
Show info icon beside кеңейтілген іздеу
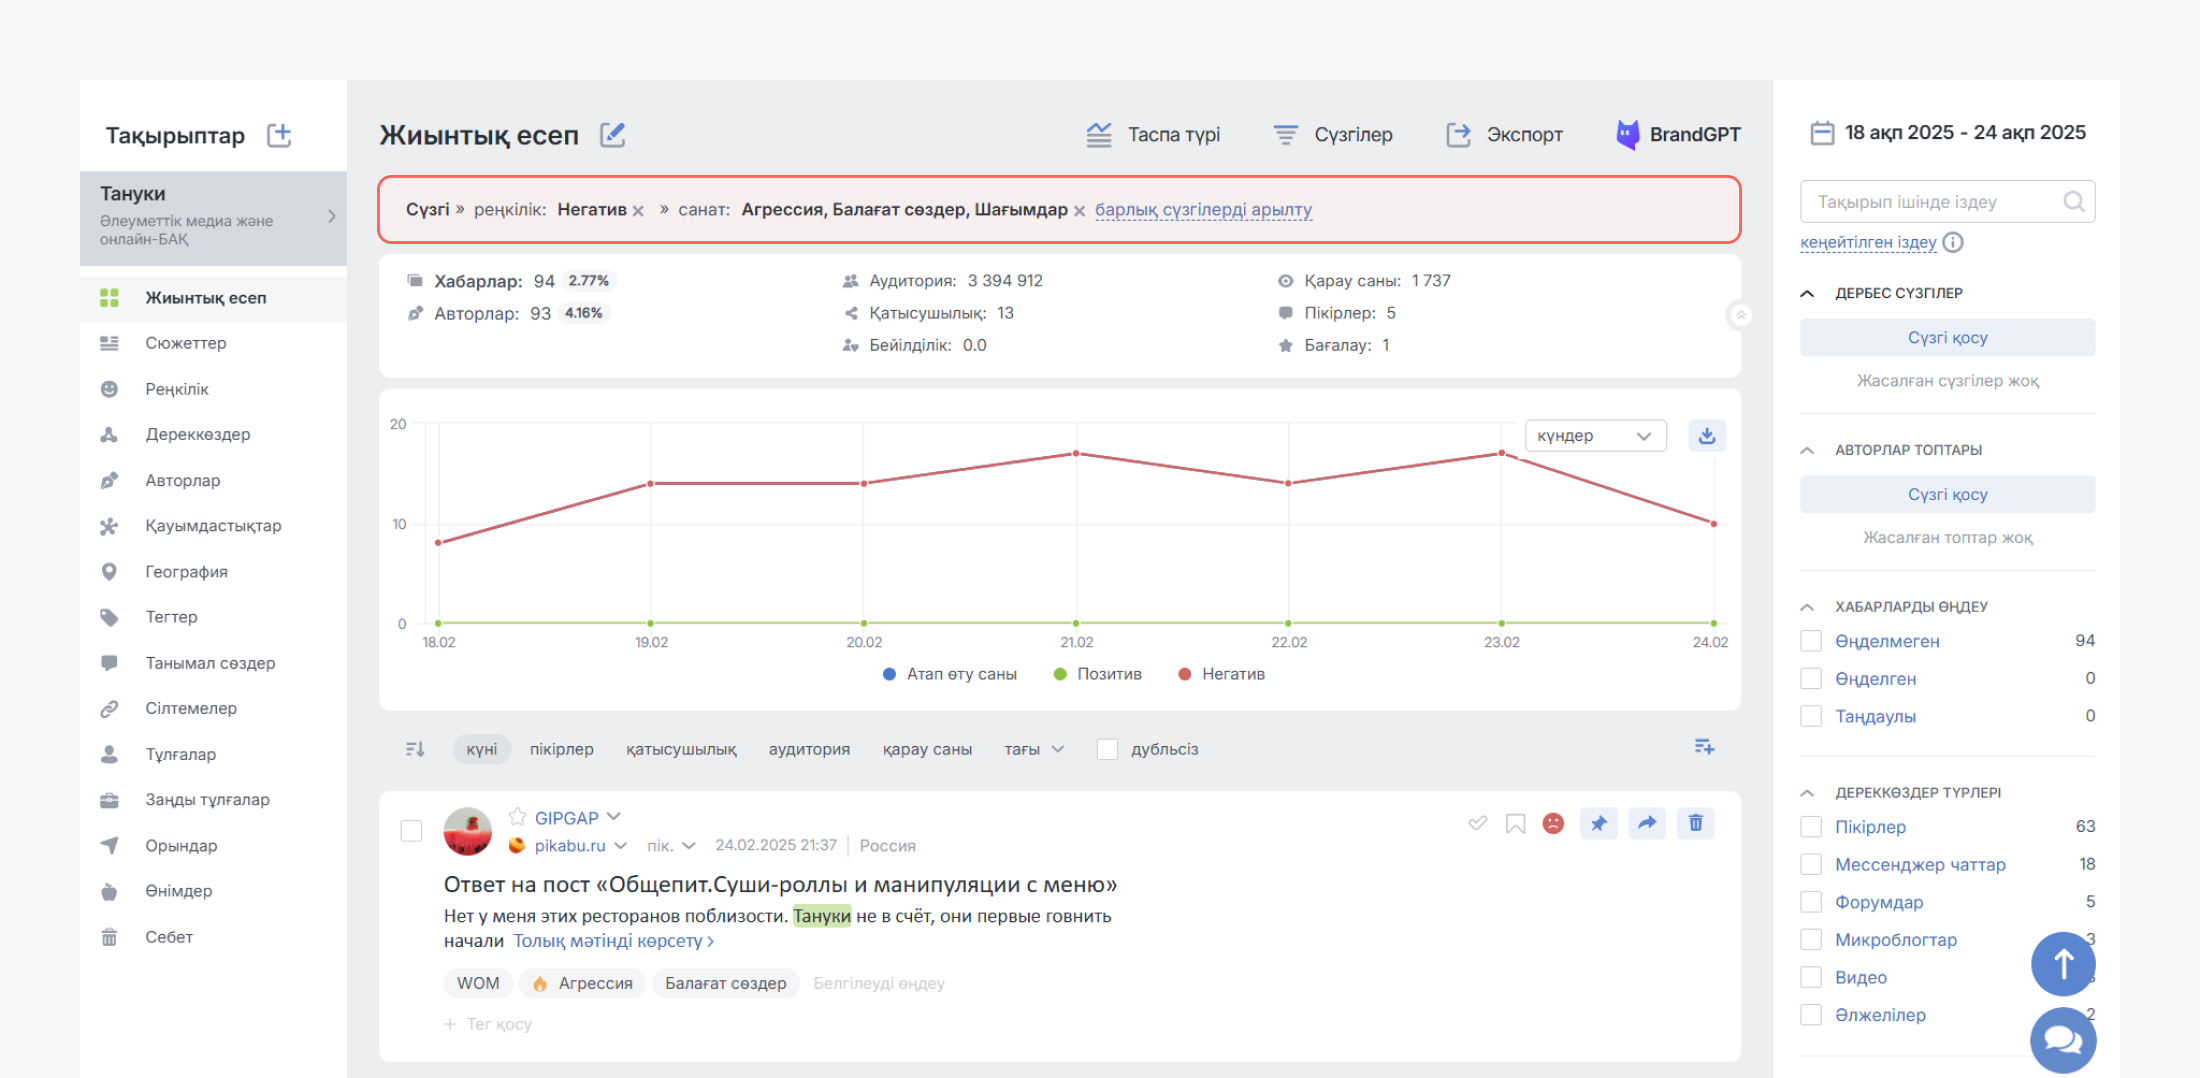click(x=1953, y=242)
